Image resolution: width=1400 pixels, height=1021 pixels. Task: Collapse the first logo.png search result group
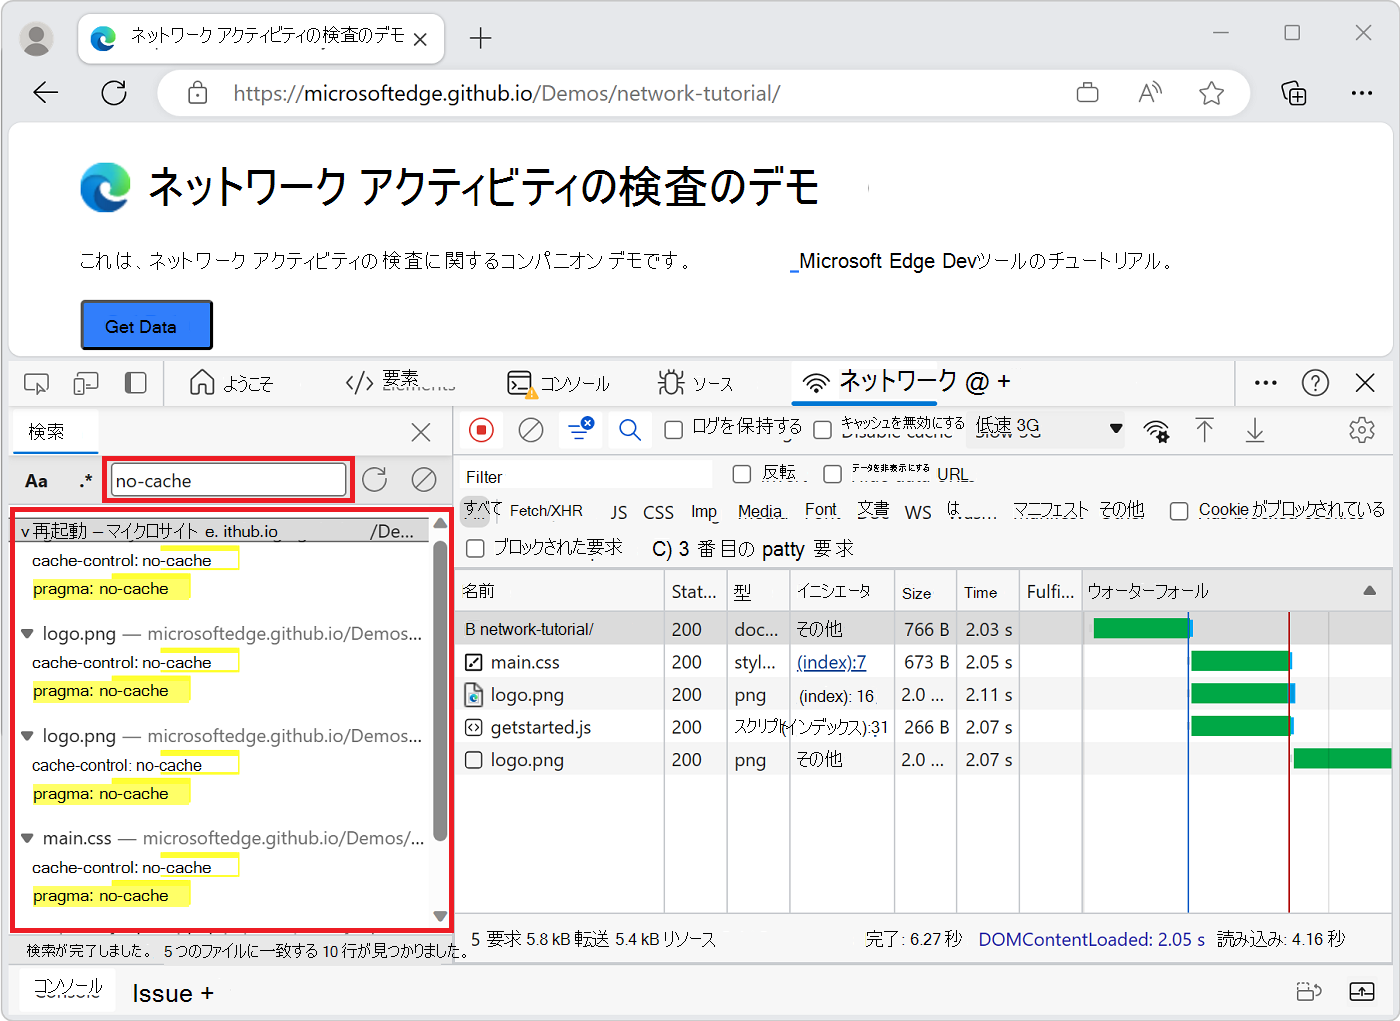[x=27, y=634]
